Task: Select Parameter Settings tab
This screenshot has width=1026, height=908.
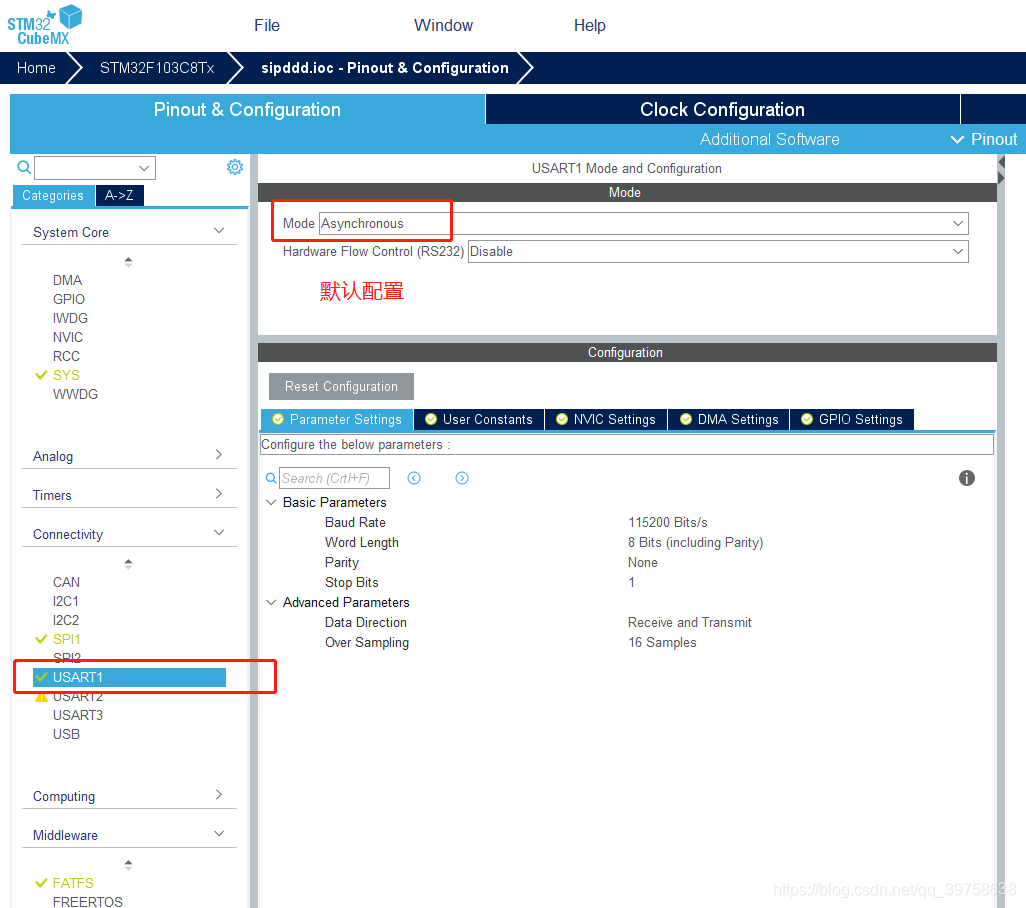Action: point(337,419)
